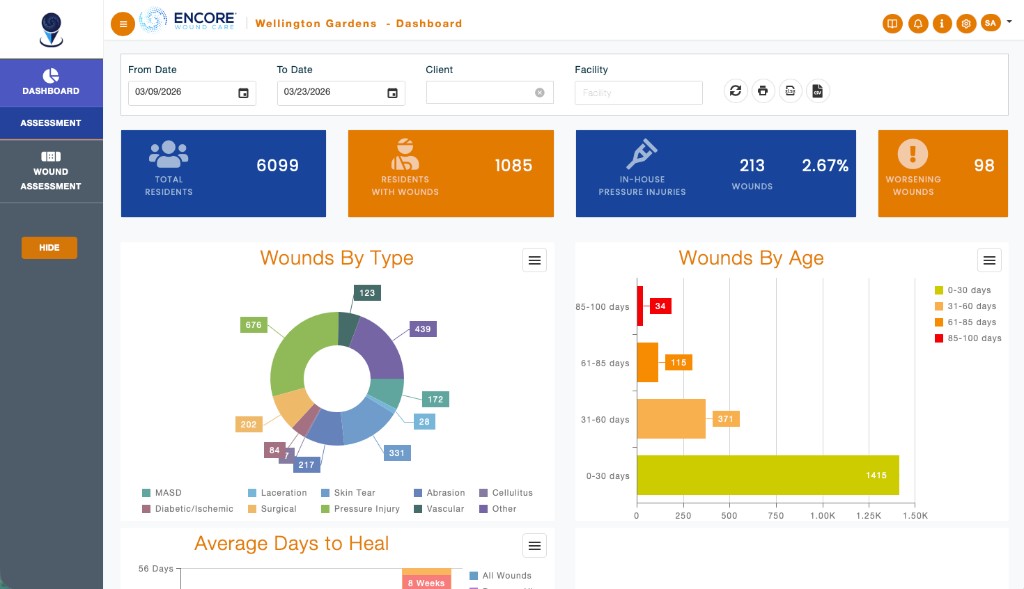Toggle Skin Tear legend item

coord(348,493)
